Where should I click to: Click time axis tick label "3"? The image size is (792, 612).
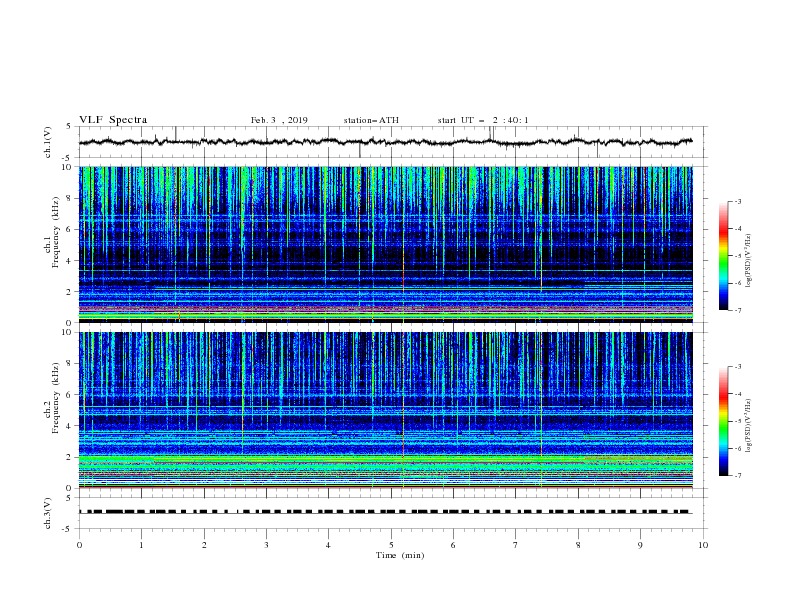click(x=266, y=545)
